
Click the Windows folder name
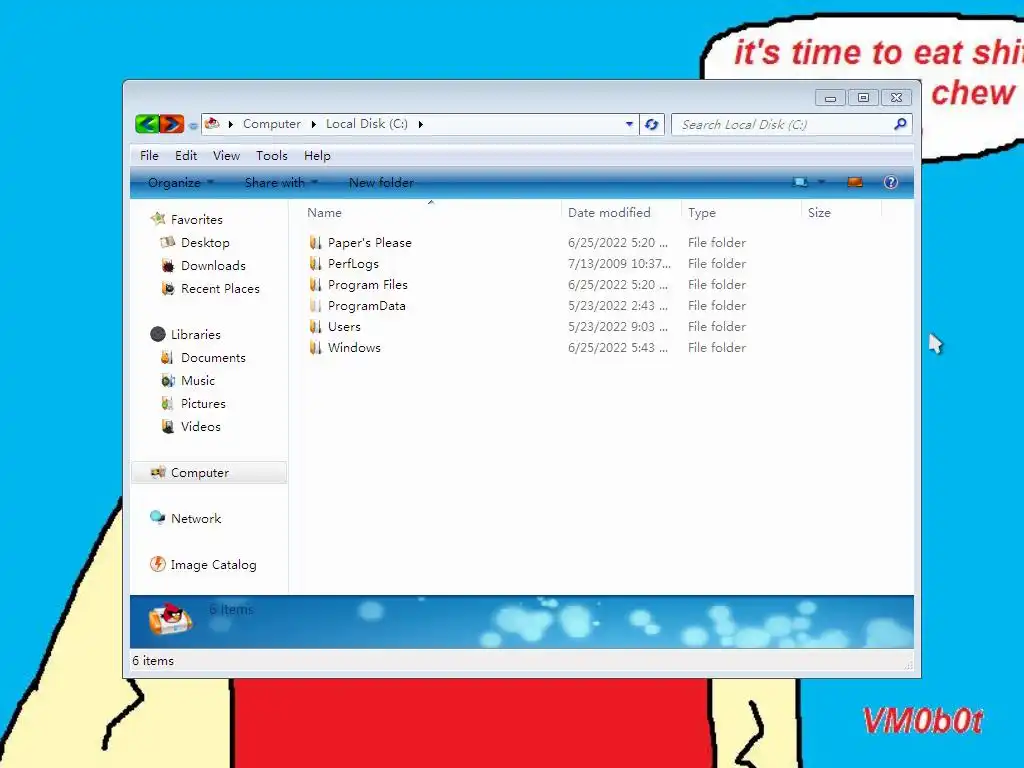coord(354,347)
